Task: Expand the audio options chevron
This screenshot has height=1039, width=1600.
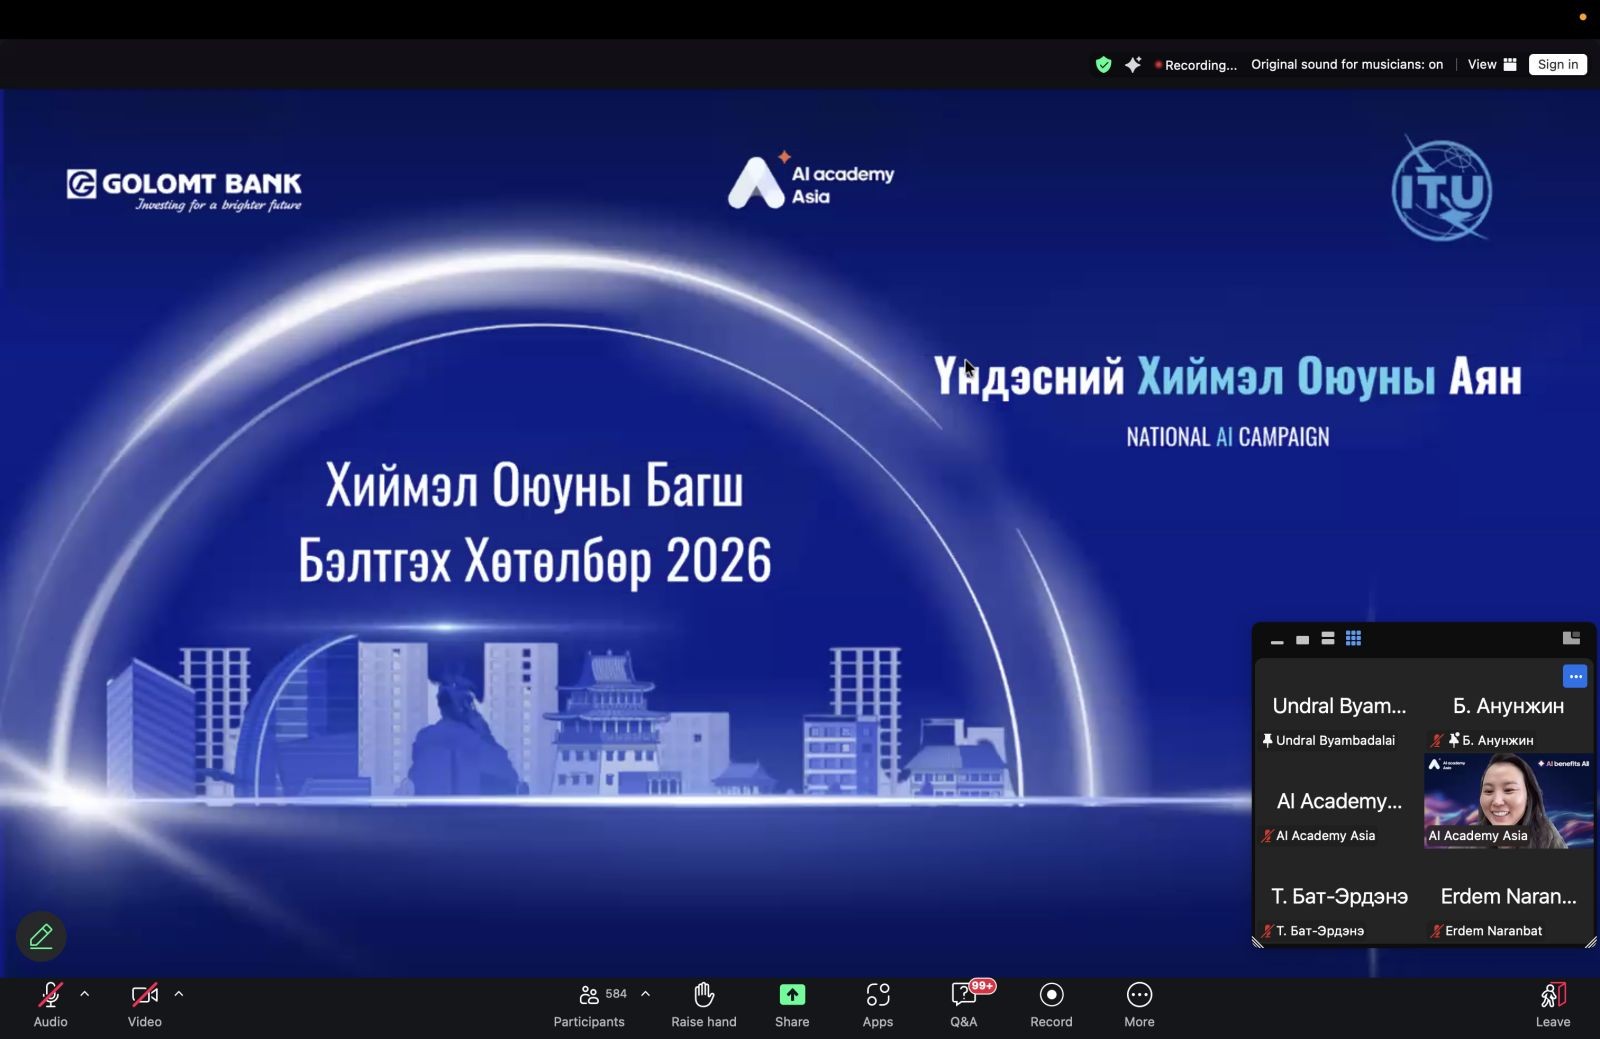Action: [x=85, y=994]
